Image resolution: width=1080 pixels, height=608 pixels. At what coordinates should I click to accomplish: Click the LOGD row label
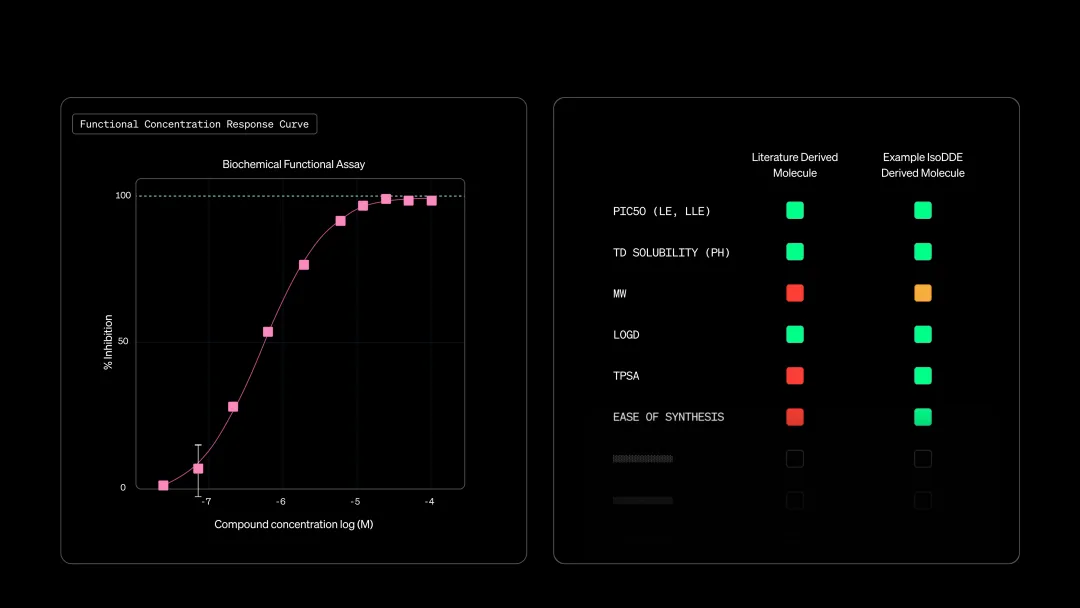pos(626,335)
